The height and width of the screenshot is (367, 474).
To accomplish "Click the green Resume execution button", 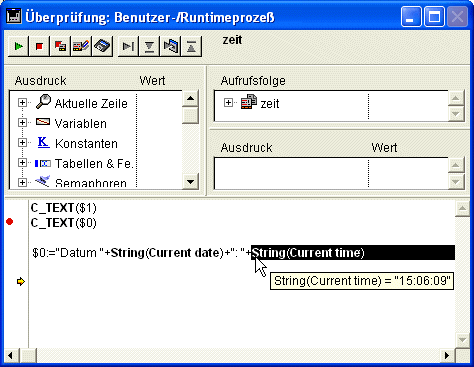I will 19,46.
